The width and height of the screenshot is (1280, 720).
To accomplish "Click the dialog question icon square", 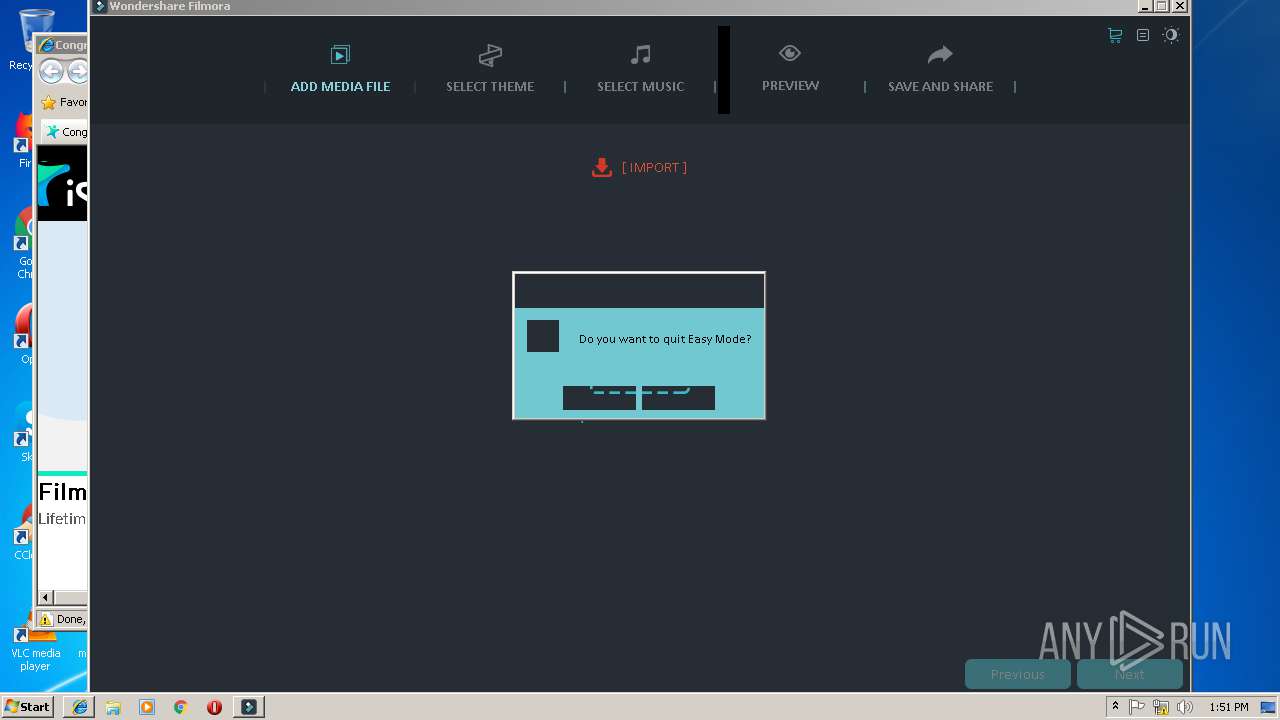I will pyautogui.click(x=543, y=336).
